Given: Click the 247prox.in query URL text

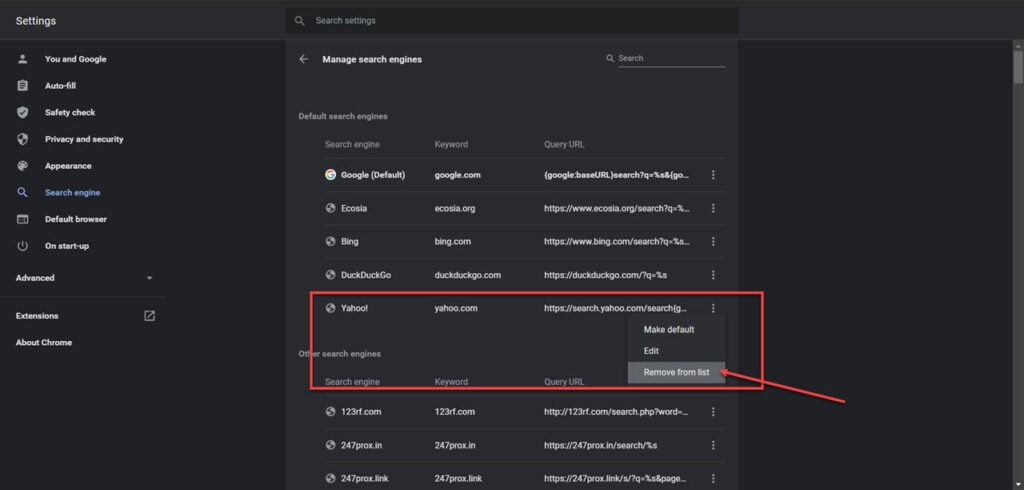Looking at the screenshot, I should tap(600, 445).
